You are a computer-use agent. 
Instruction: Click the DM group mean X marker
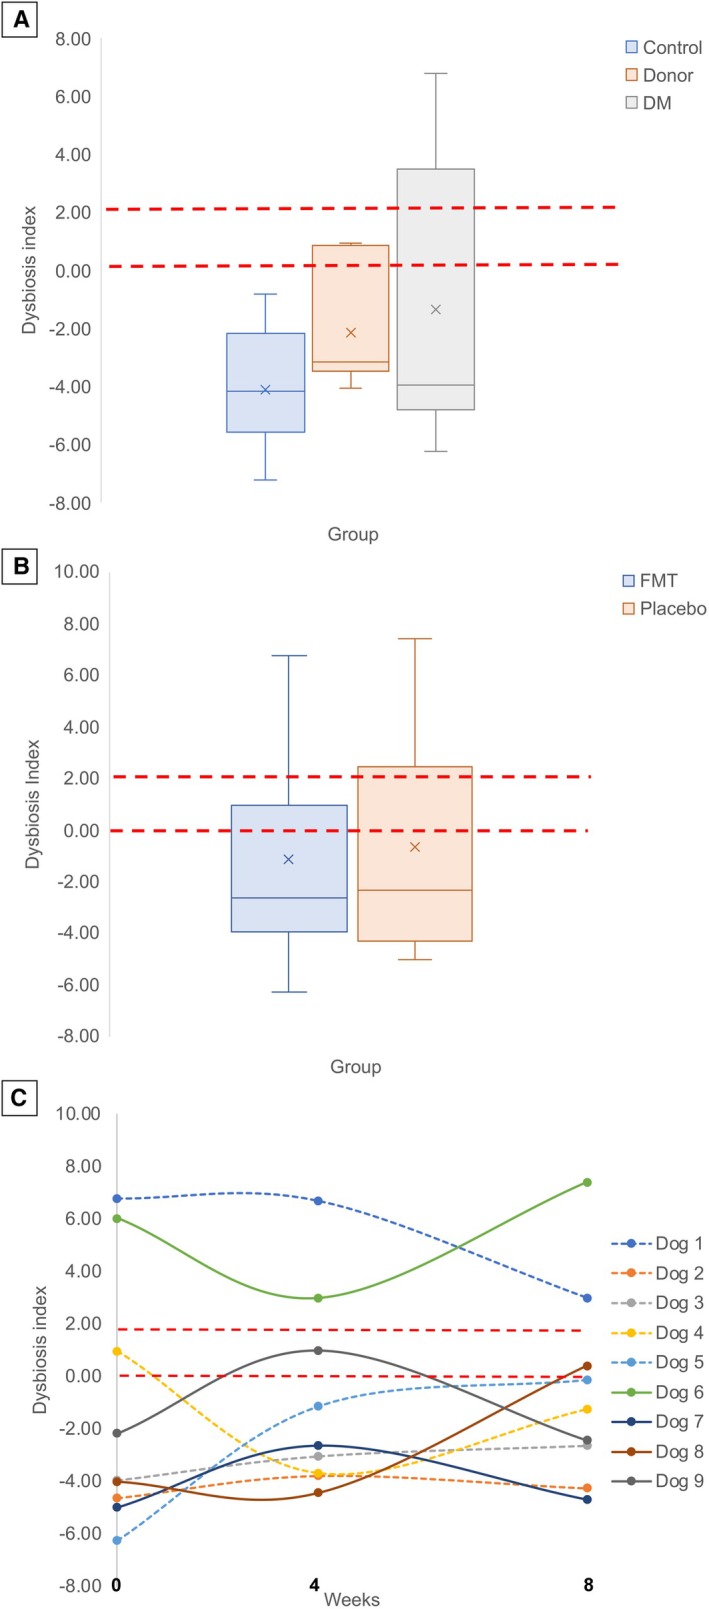pos(436,309)
